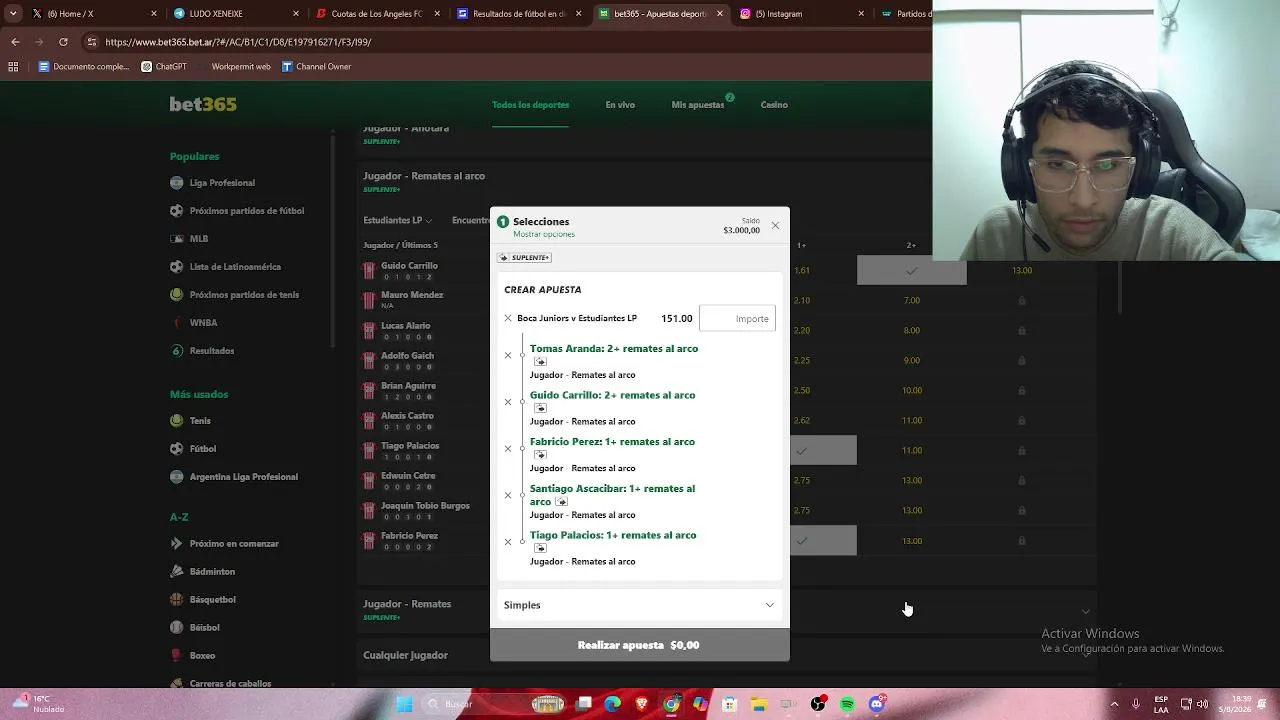This screenshot has width=1280, height=720.
Task: Click the bet365 logo
Action: (203, 104)
